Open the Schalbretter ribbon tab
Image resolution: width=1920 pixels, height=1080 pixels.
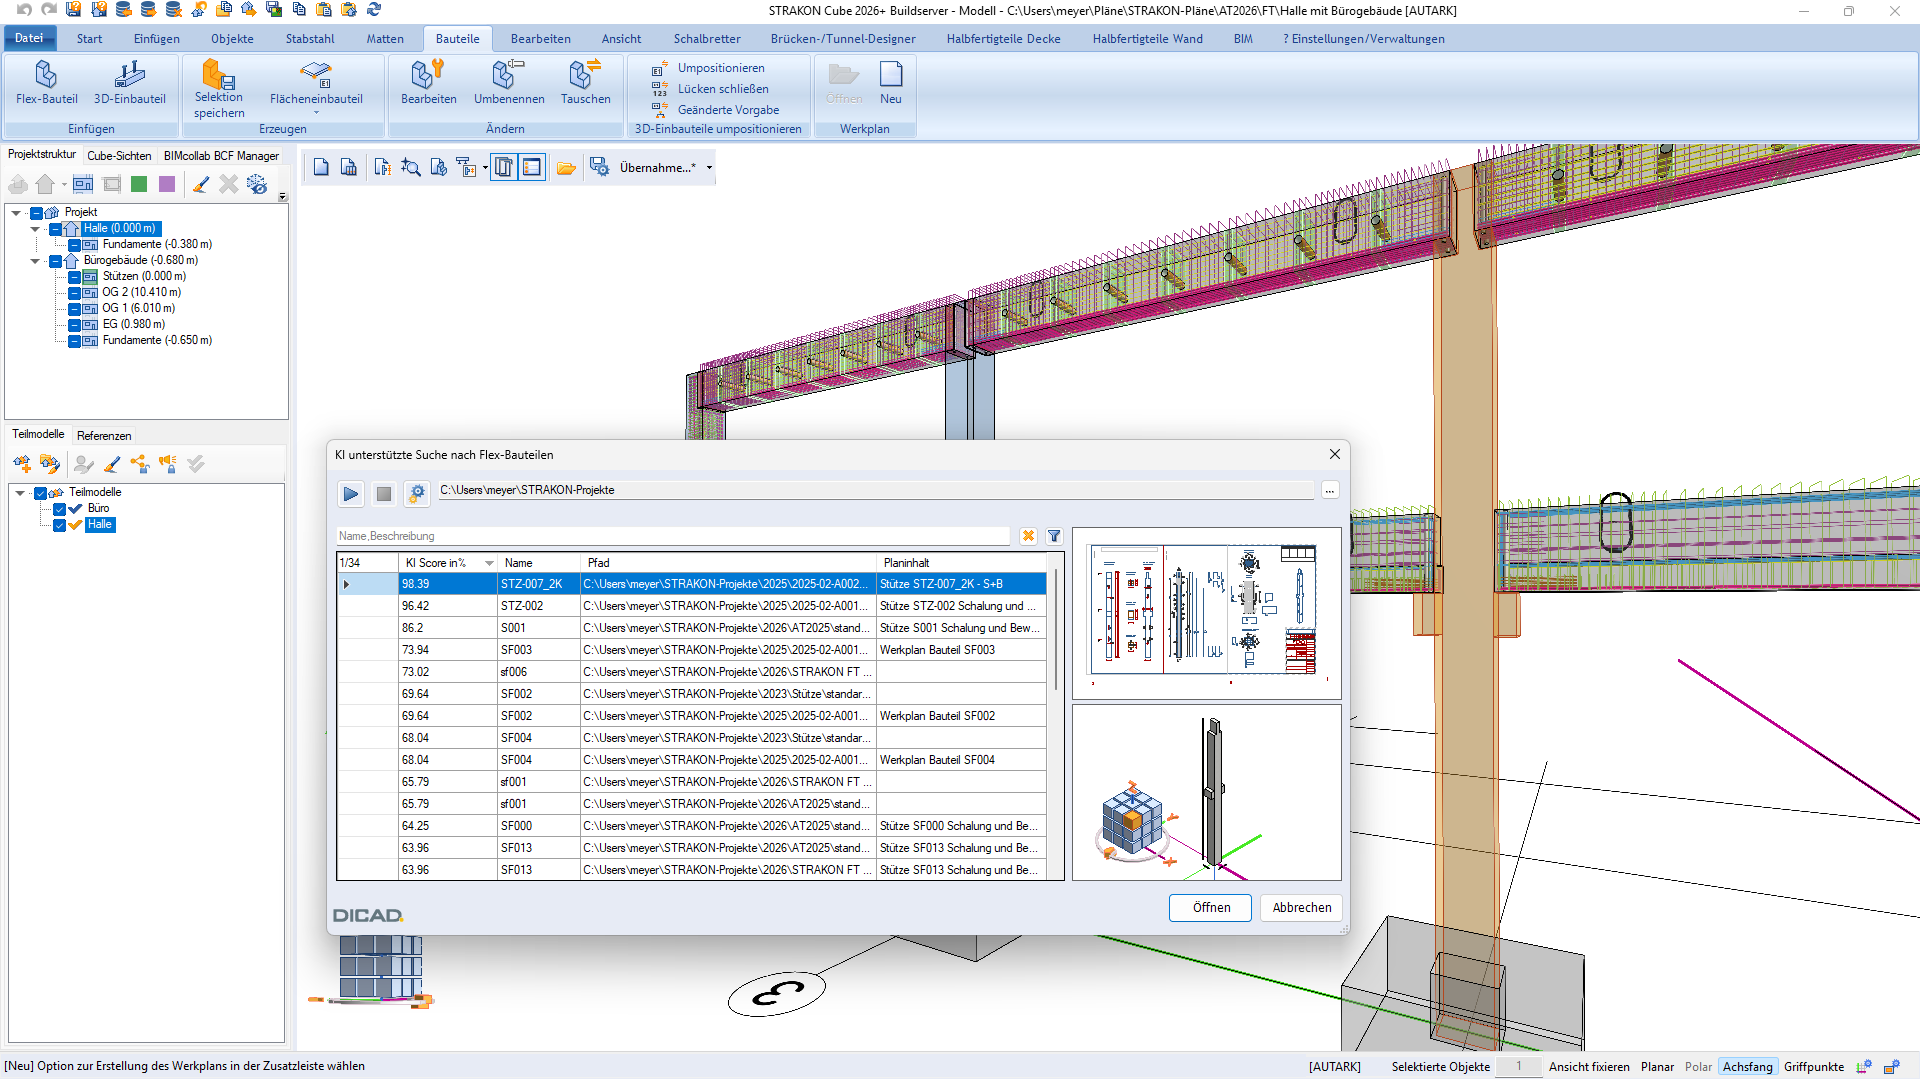[x=707, y=39]
